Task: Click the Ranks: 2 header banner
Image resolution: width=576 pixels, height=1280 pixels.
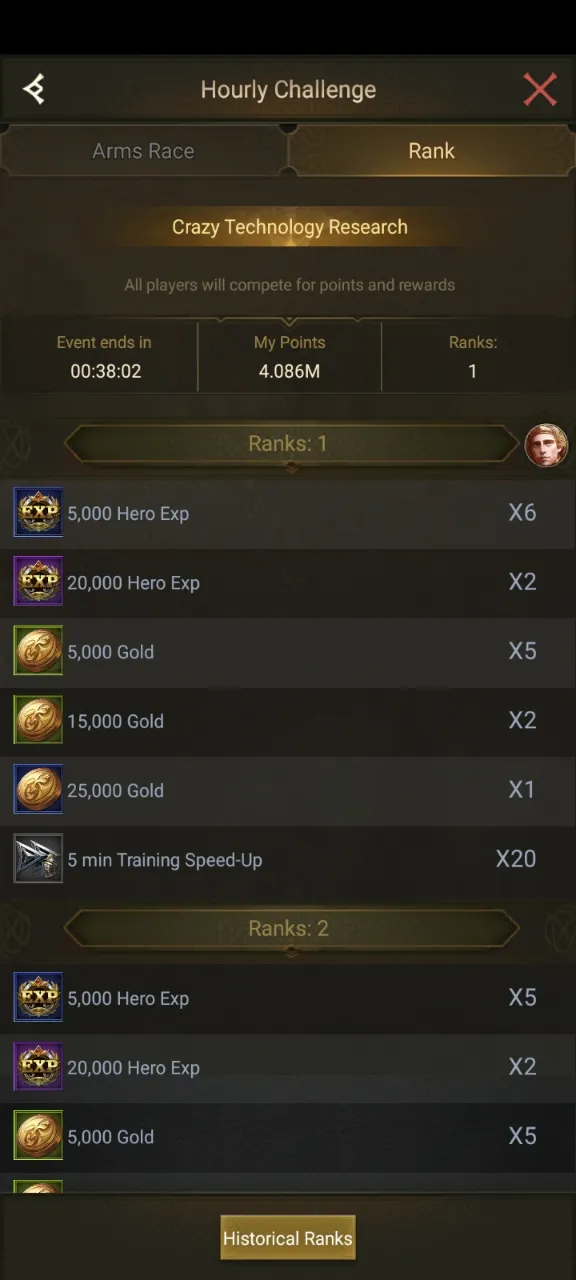Action: click(x=290, y=929)
